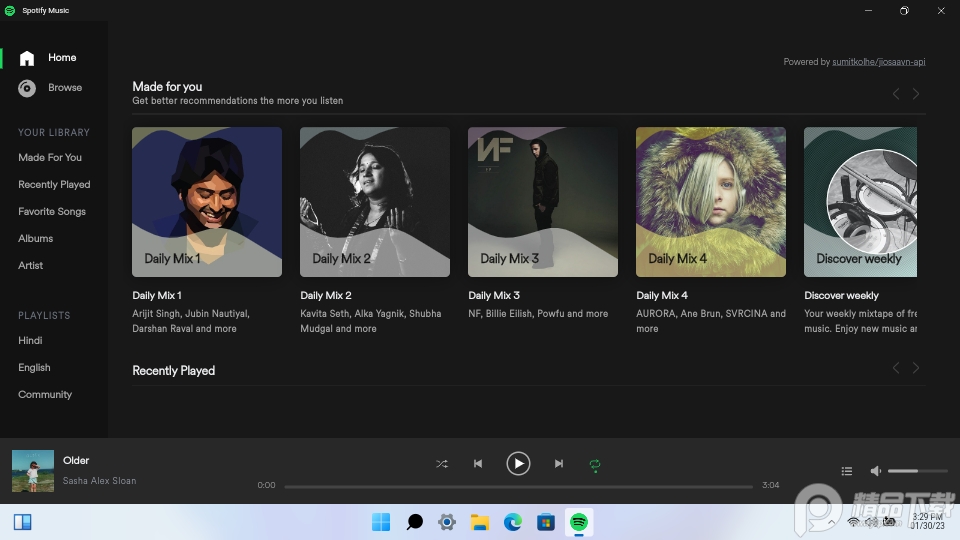This screenshot has width=960, height=540.
Task: Go to Recently Played in the sidebar
Action: pos(54,185)
